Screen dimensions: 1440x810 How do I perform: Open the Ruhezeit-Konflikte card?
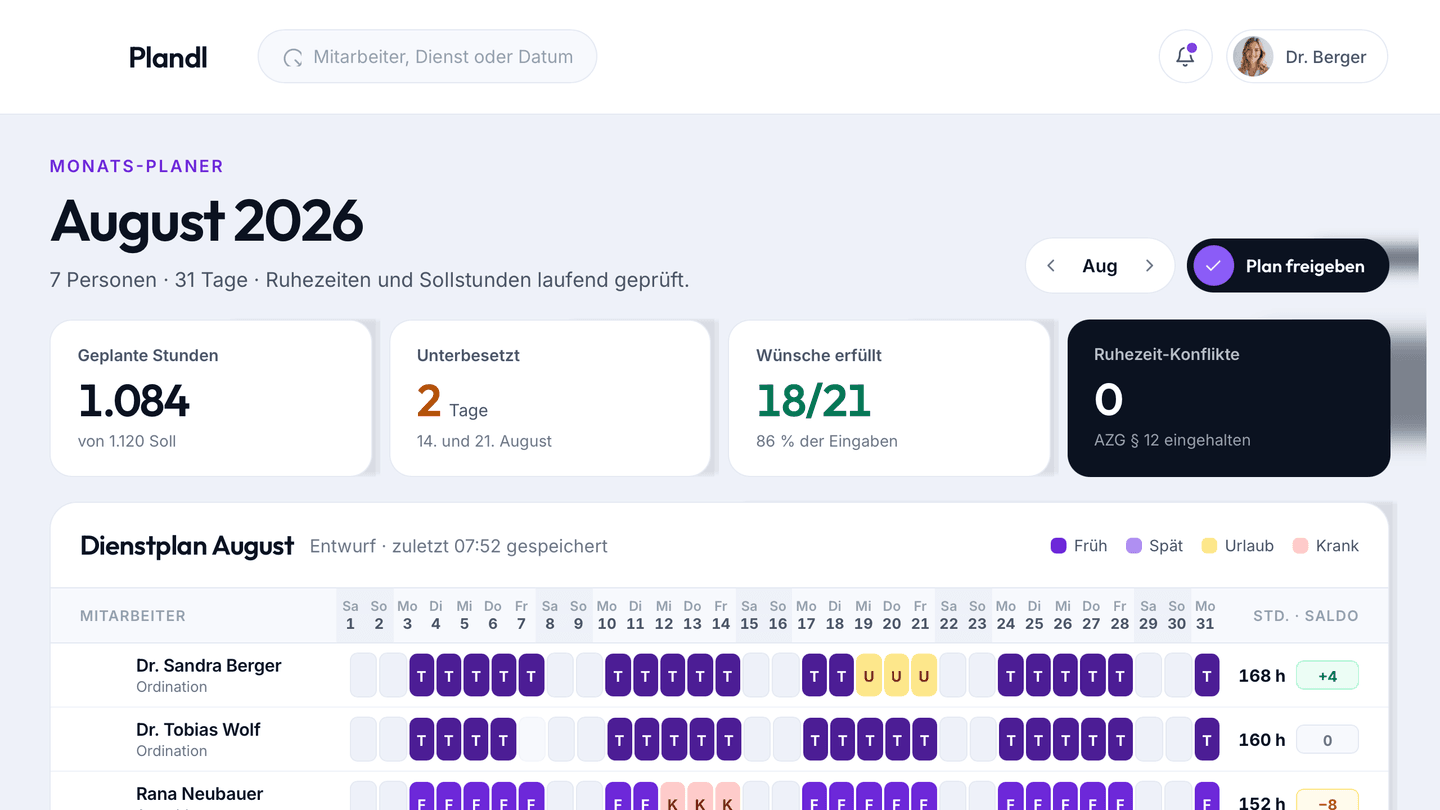click(1229, 398)
